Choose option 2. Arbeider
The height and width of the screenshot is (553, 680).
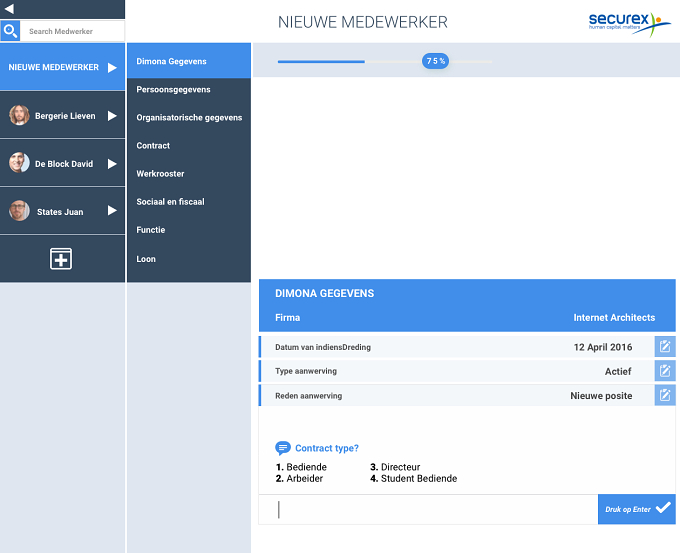point(300,478)
